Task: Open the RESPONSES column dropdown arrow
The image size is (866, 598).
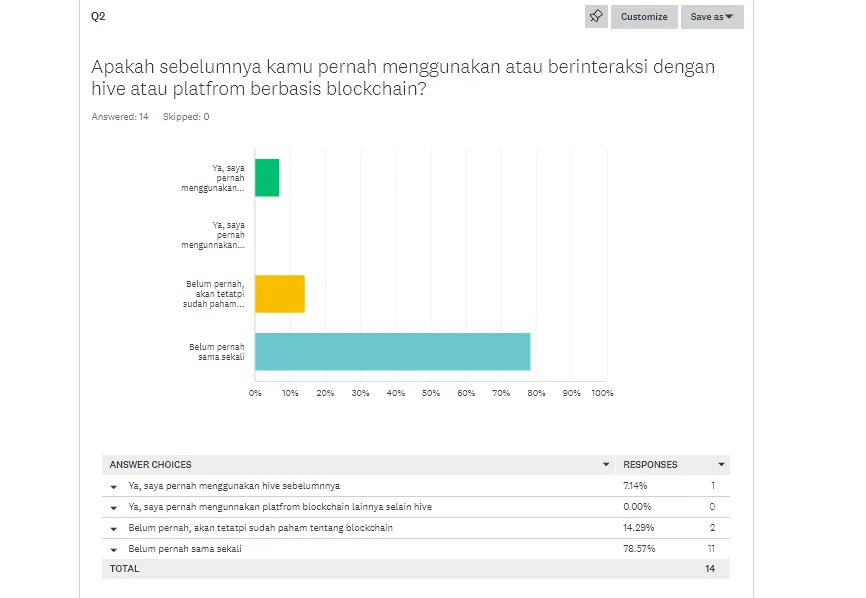Action: click(x=721, y=464)
